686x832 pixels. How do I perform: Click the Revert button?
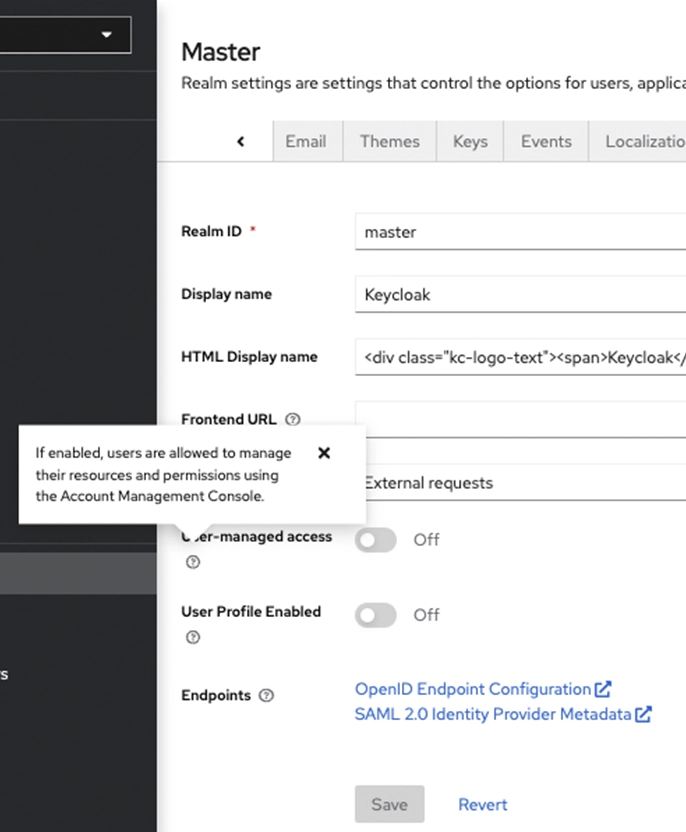click(483, 804)
